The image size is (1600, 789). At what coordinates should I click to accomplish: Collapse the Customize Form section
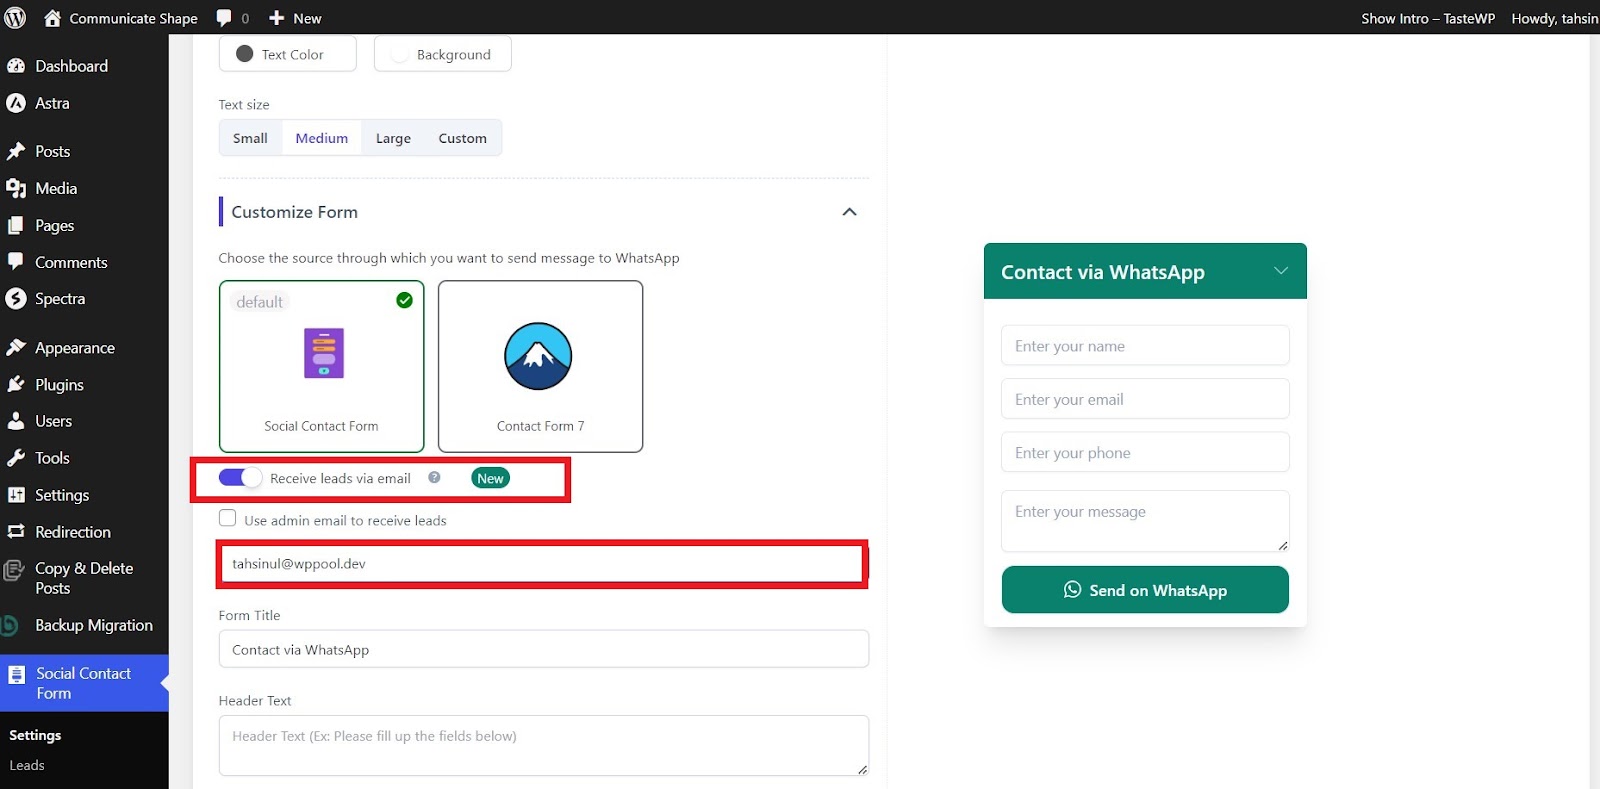[849, 212]
